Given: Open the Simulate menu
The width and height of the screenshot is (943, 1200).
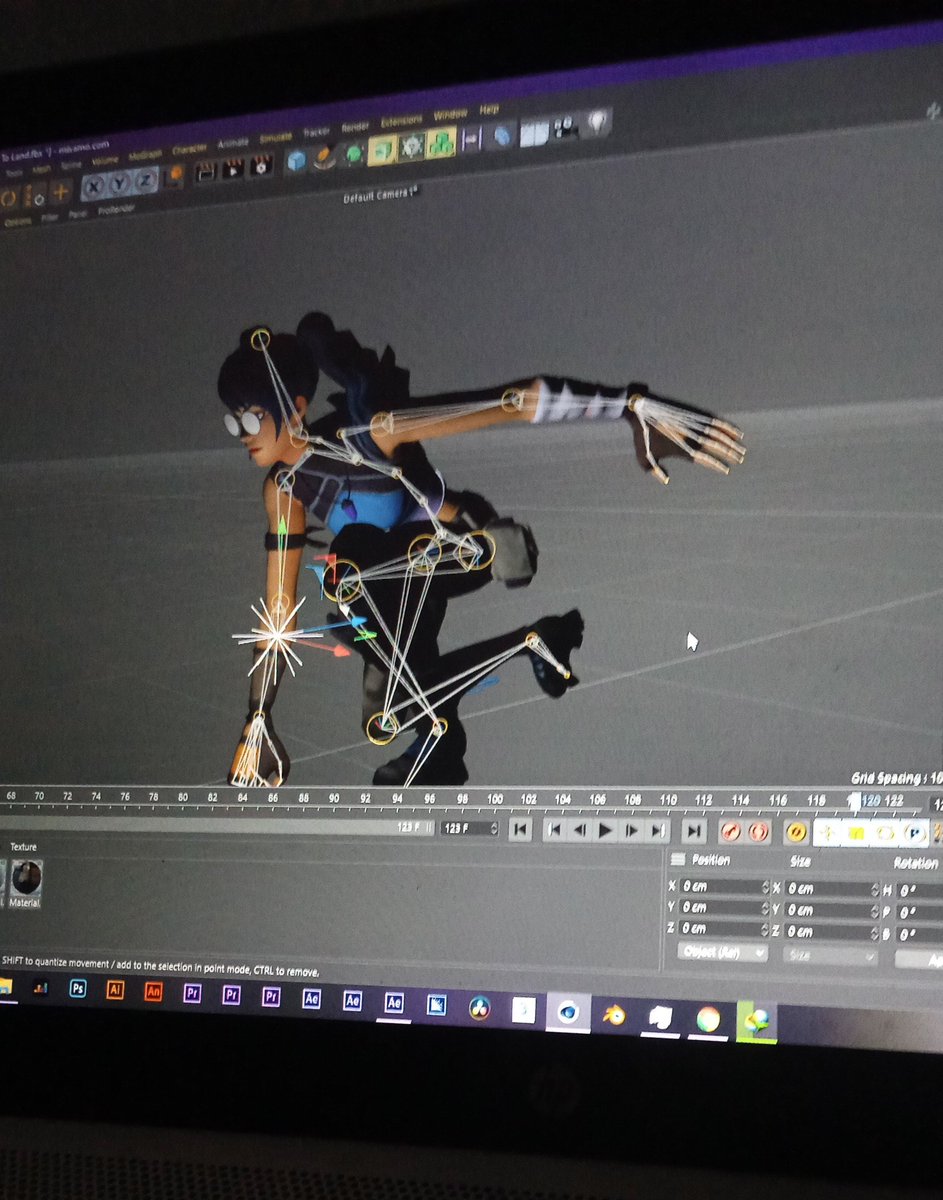Looking at the screenshot, I should click(276, 138).
